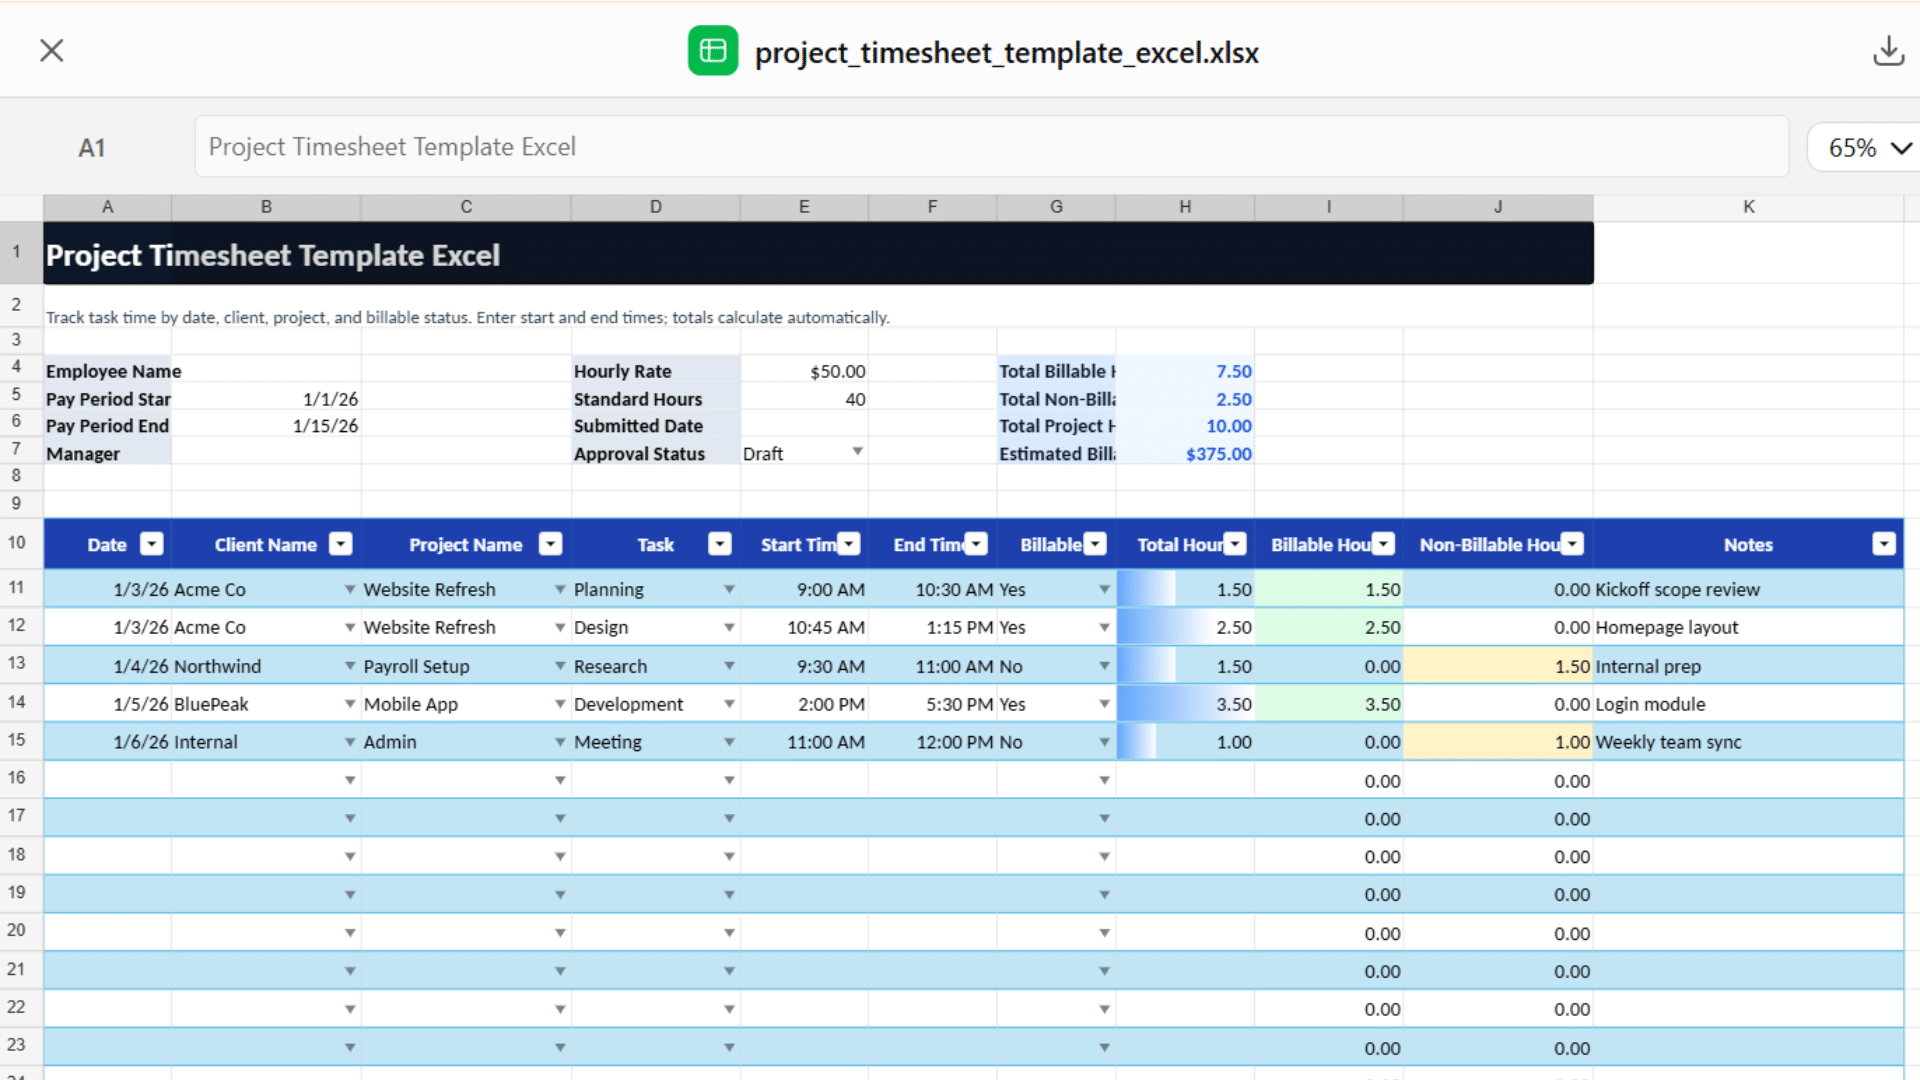
Task: Open the Non-Billable Hours column filter button
Action: click(1573, 544)
